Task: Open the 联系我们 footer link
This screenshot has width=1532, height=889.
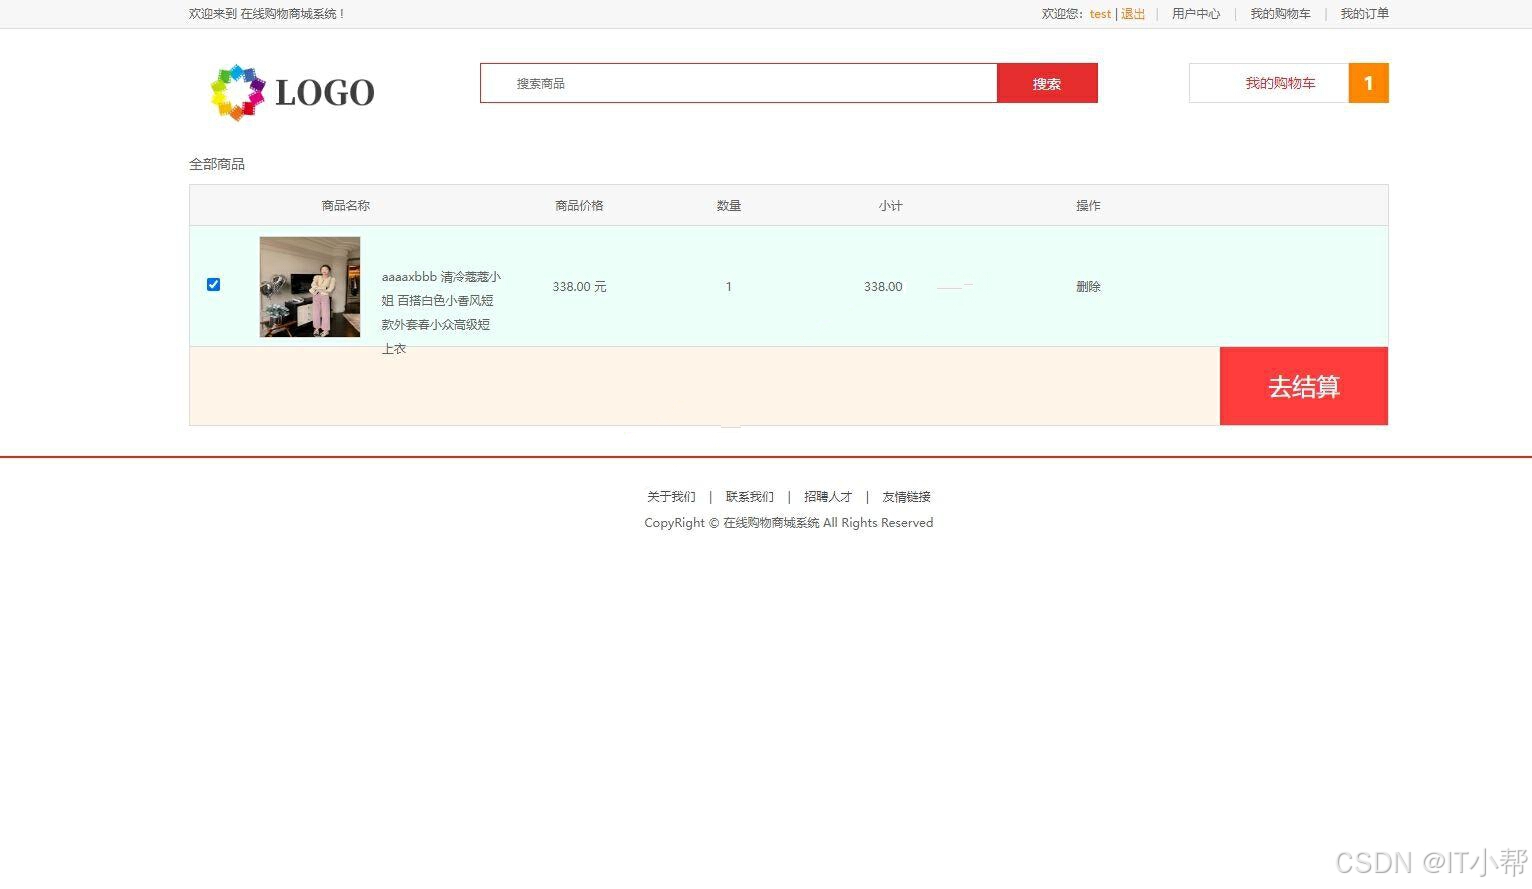Action: [x=750, y=497]
